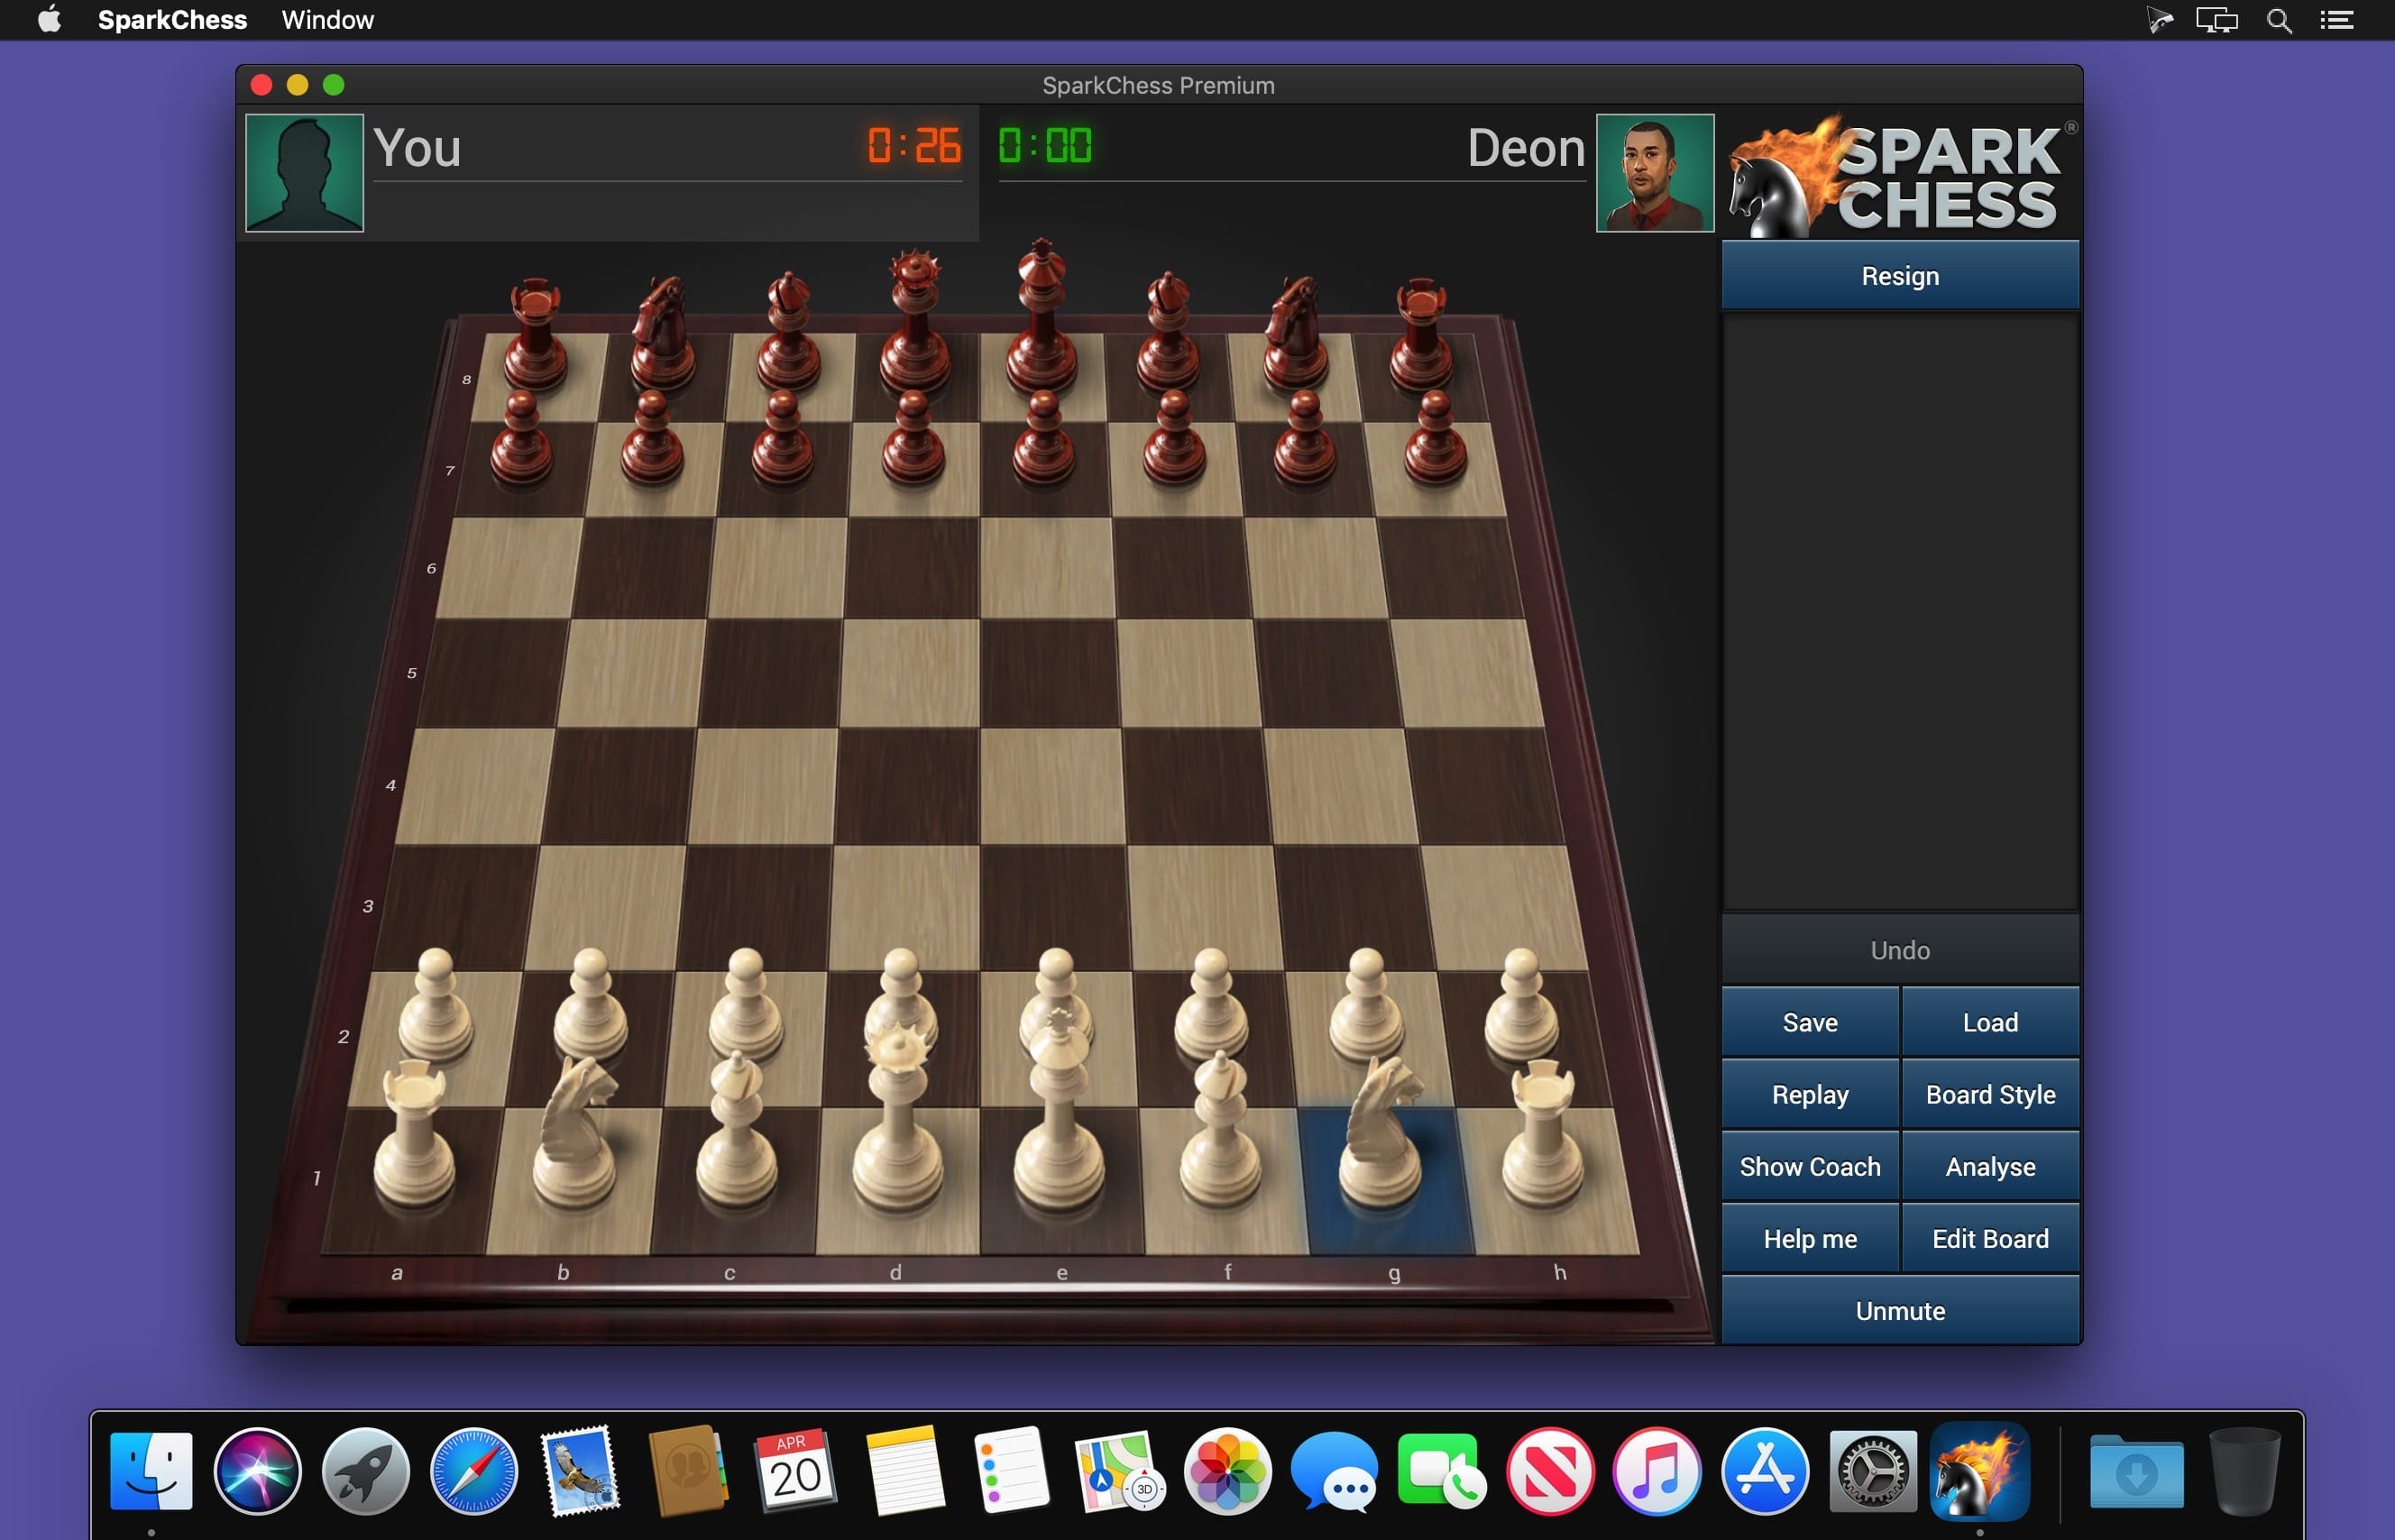Screen dimensions: 2395x1540
Task: Toggle Deon's player profile avatar
Action: [1653, 170]
